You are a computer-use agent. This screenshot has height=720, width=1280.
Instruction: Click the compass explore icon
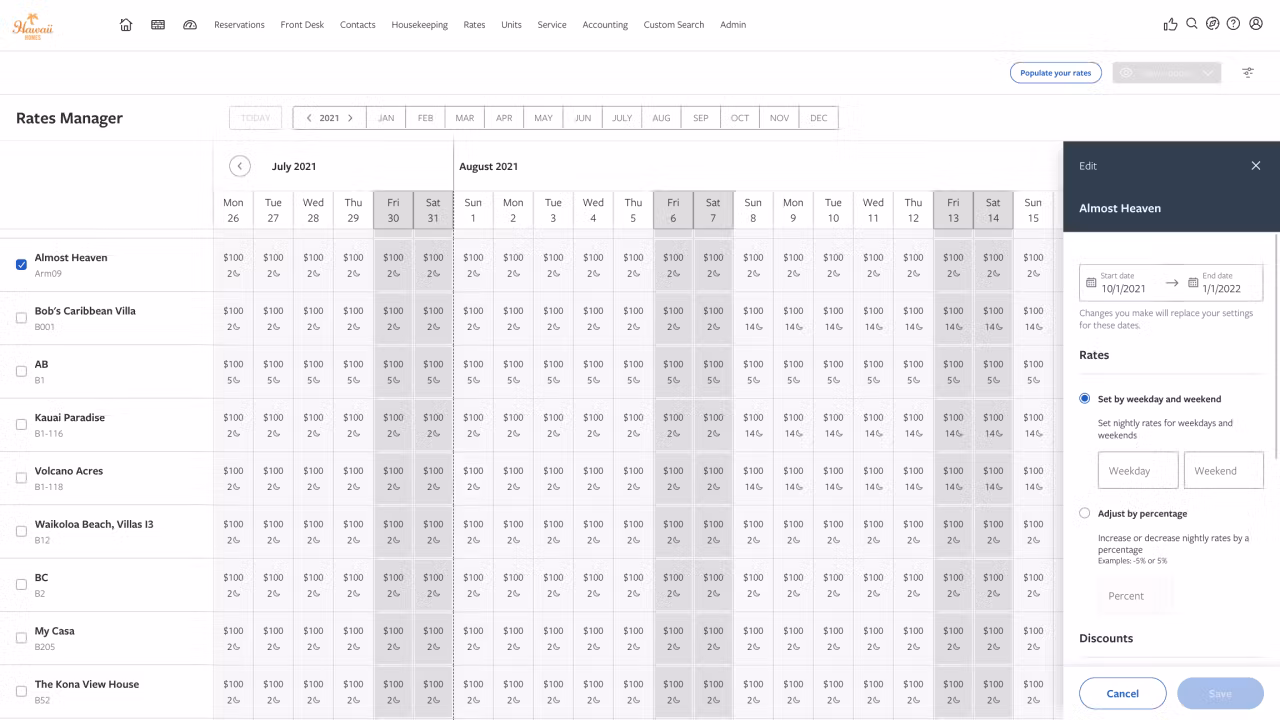1213,24
